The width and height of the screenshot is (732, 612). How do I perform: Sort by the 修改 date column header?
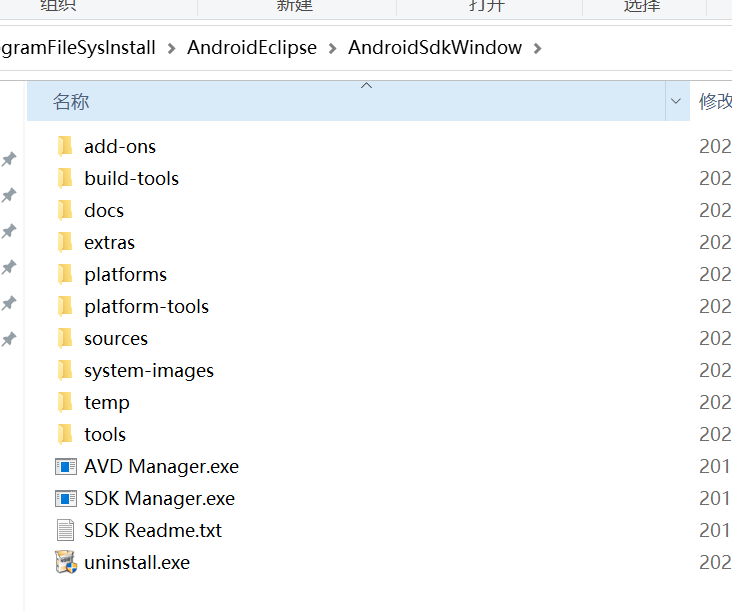tap(715, 101)
